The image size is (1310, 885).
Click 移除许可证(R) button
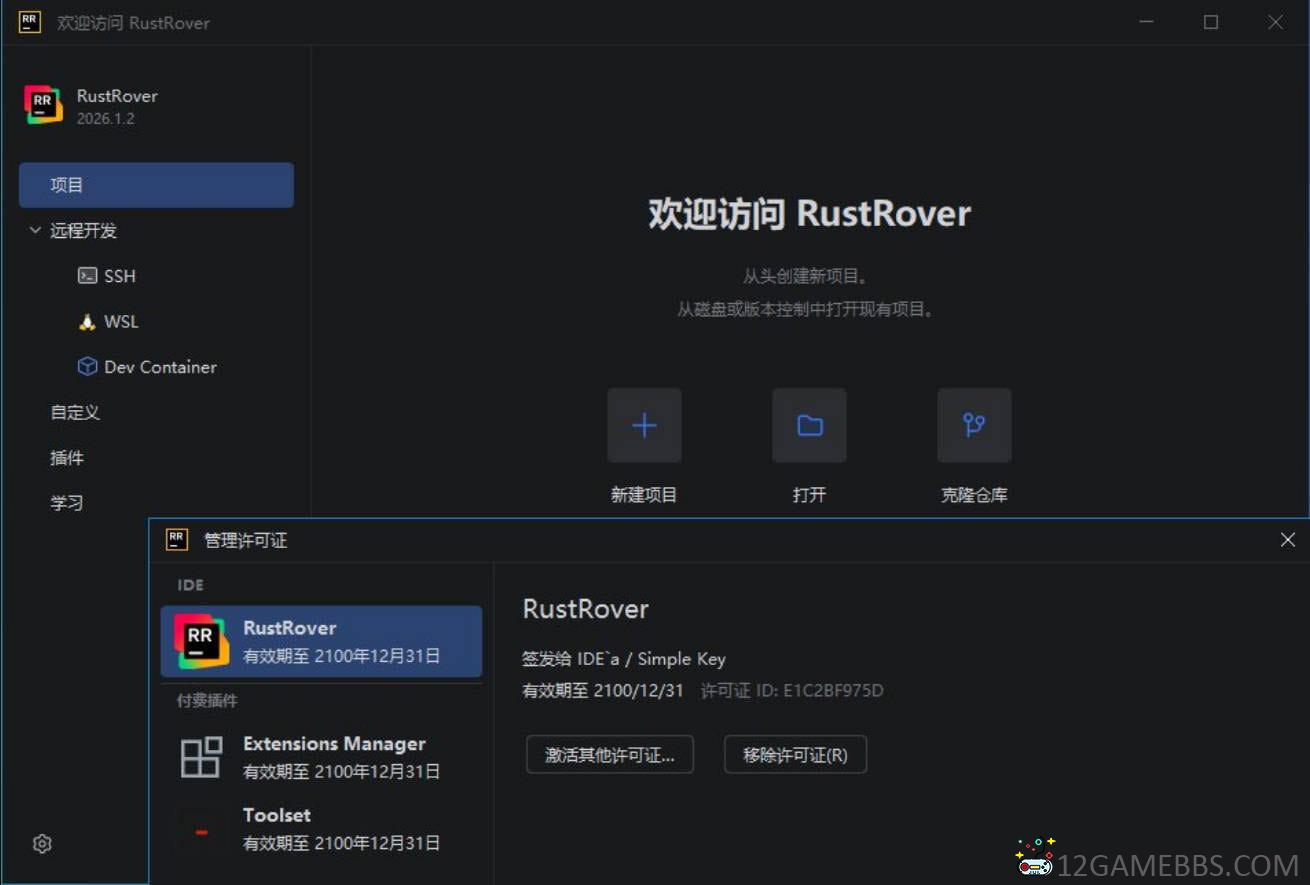click(x=795, y=755)
